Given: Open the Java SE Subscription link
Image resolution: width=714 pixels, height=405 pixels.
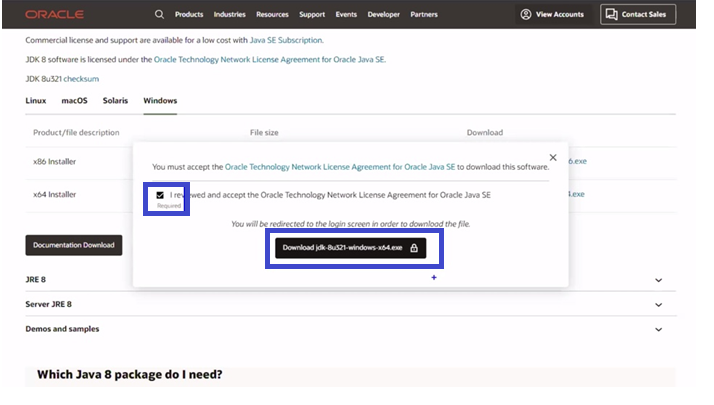Looking at the screenshot, I should (x=286, y=40).
